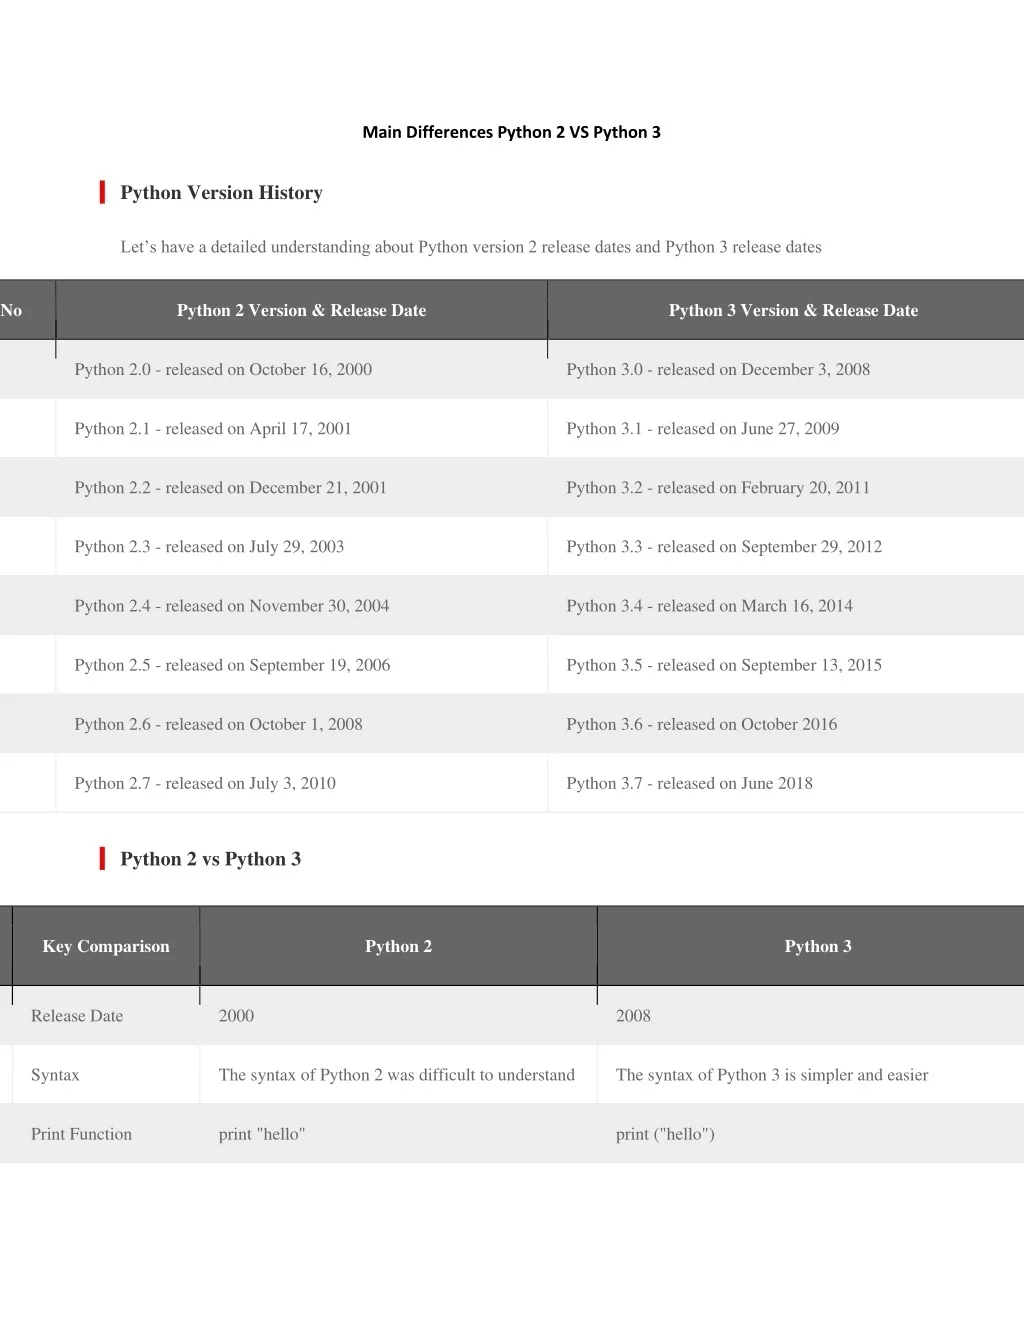Click the "Release Date" row label

pyautogui.click(x=77, y=1016)
